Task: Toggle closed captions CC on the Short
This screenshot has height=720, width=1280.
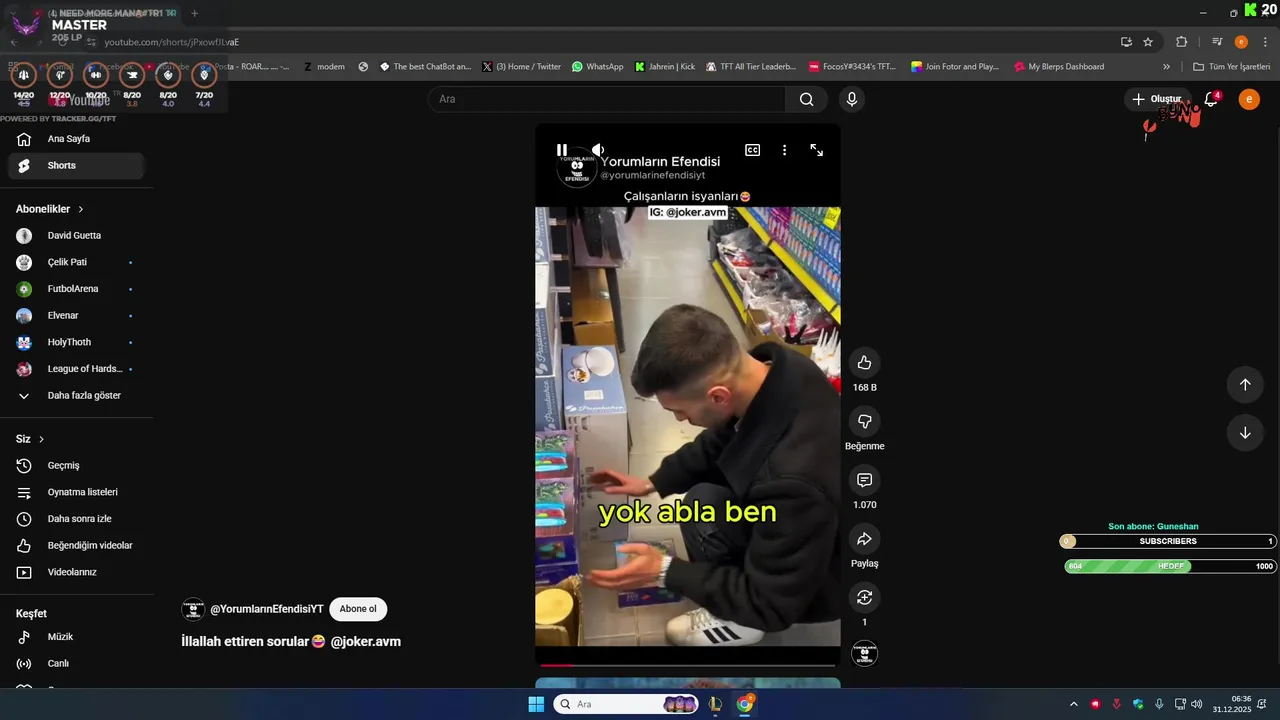Action: pyautogui.click(x=752, y=150)
